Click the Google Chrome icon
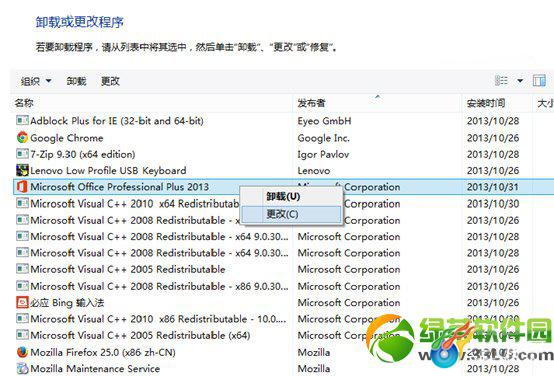The height and width of the screenshot is (376, 554). pos(22,137)
